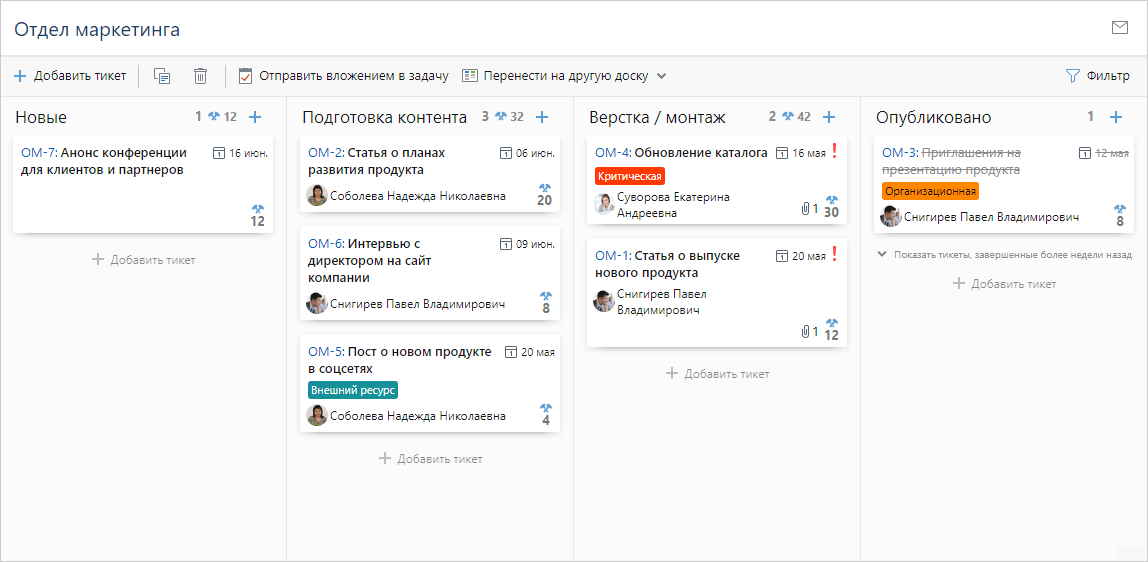
Task: Open ticket link ОМ-2
Action: [325, 153]
